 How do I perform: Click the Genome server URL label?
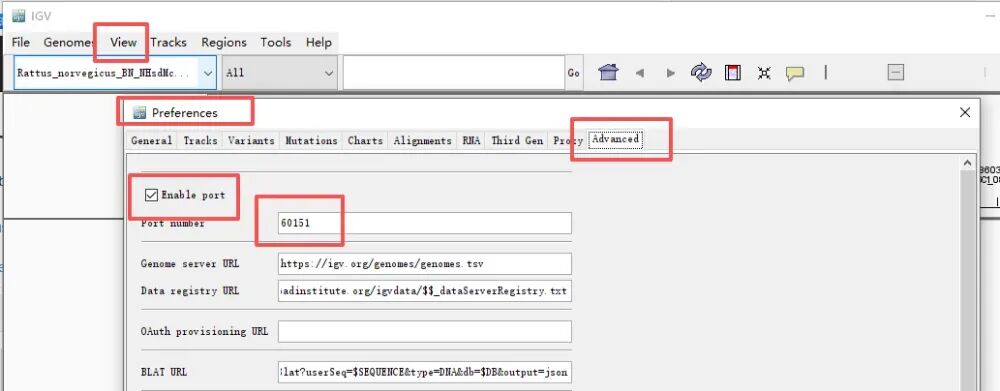click(x=189, y=263)
